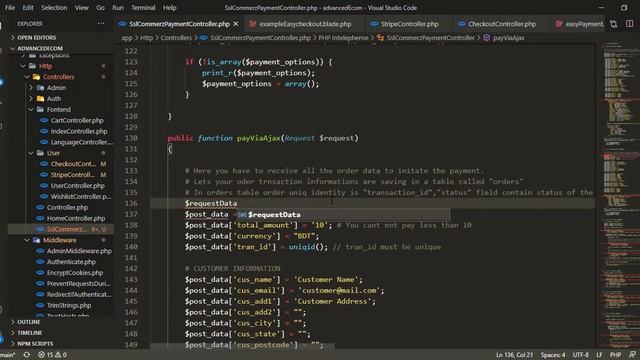
Task: Open UserController.php in explorer
Action: tap(78, 186)
